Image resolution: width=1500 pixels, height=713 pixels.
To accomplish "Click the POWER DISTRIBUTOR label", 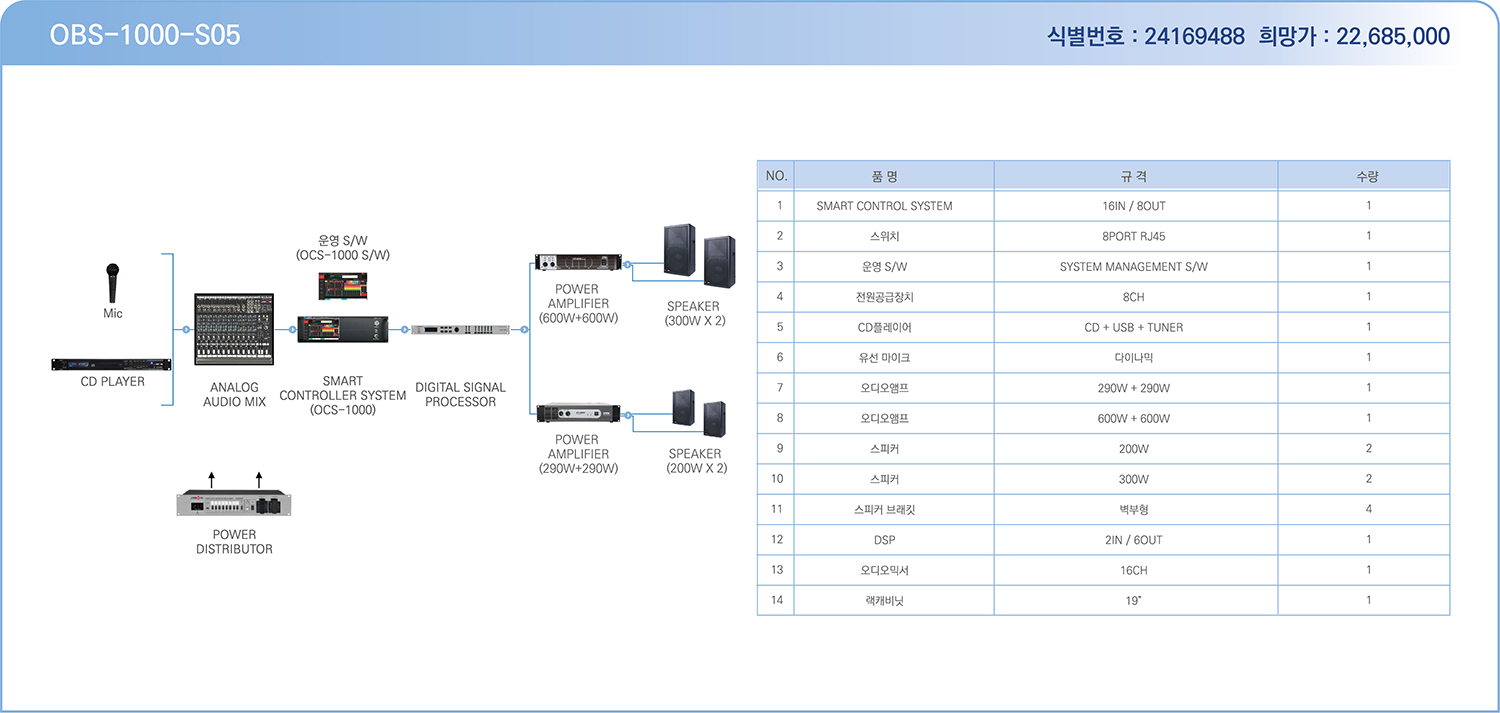I will click(x=234, y=541).
